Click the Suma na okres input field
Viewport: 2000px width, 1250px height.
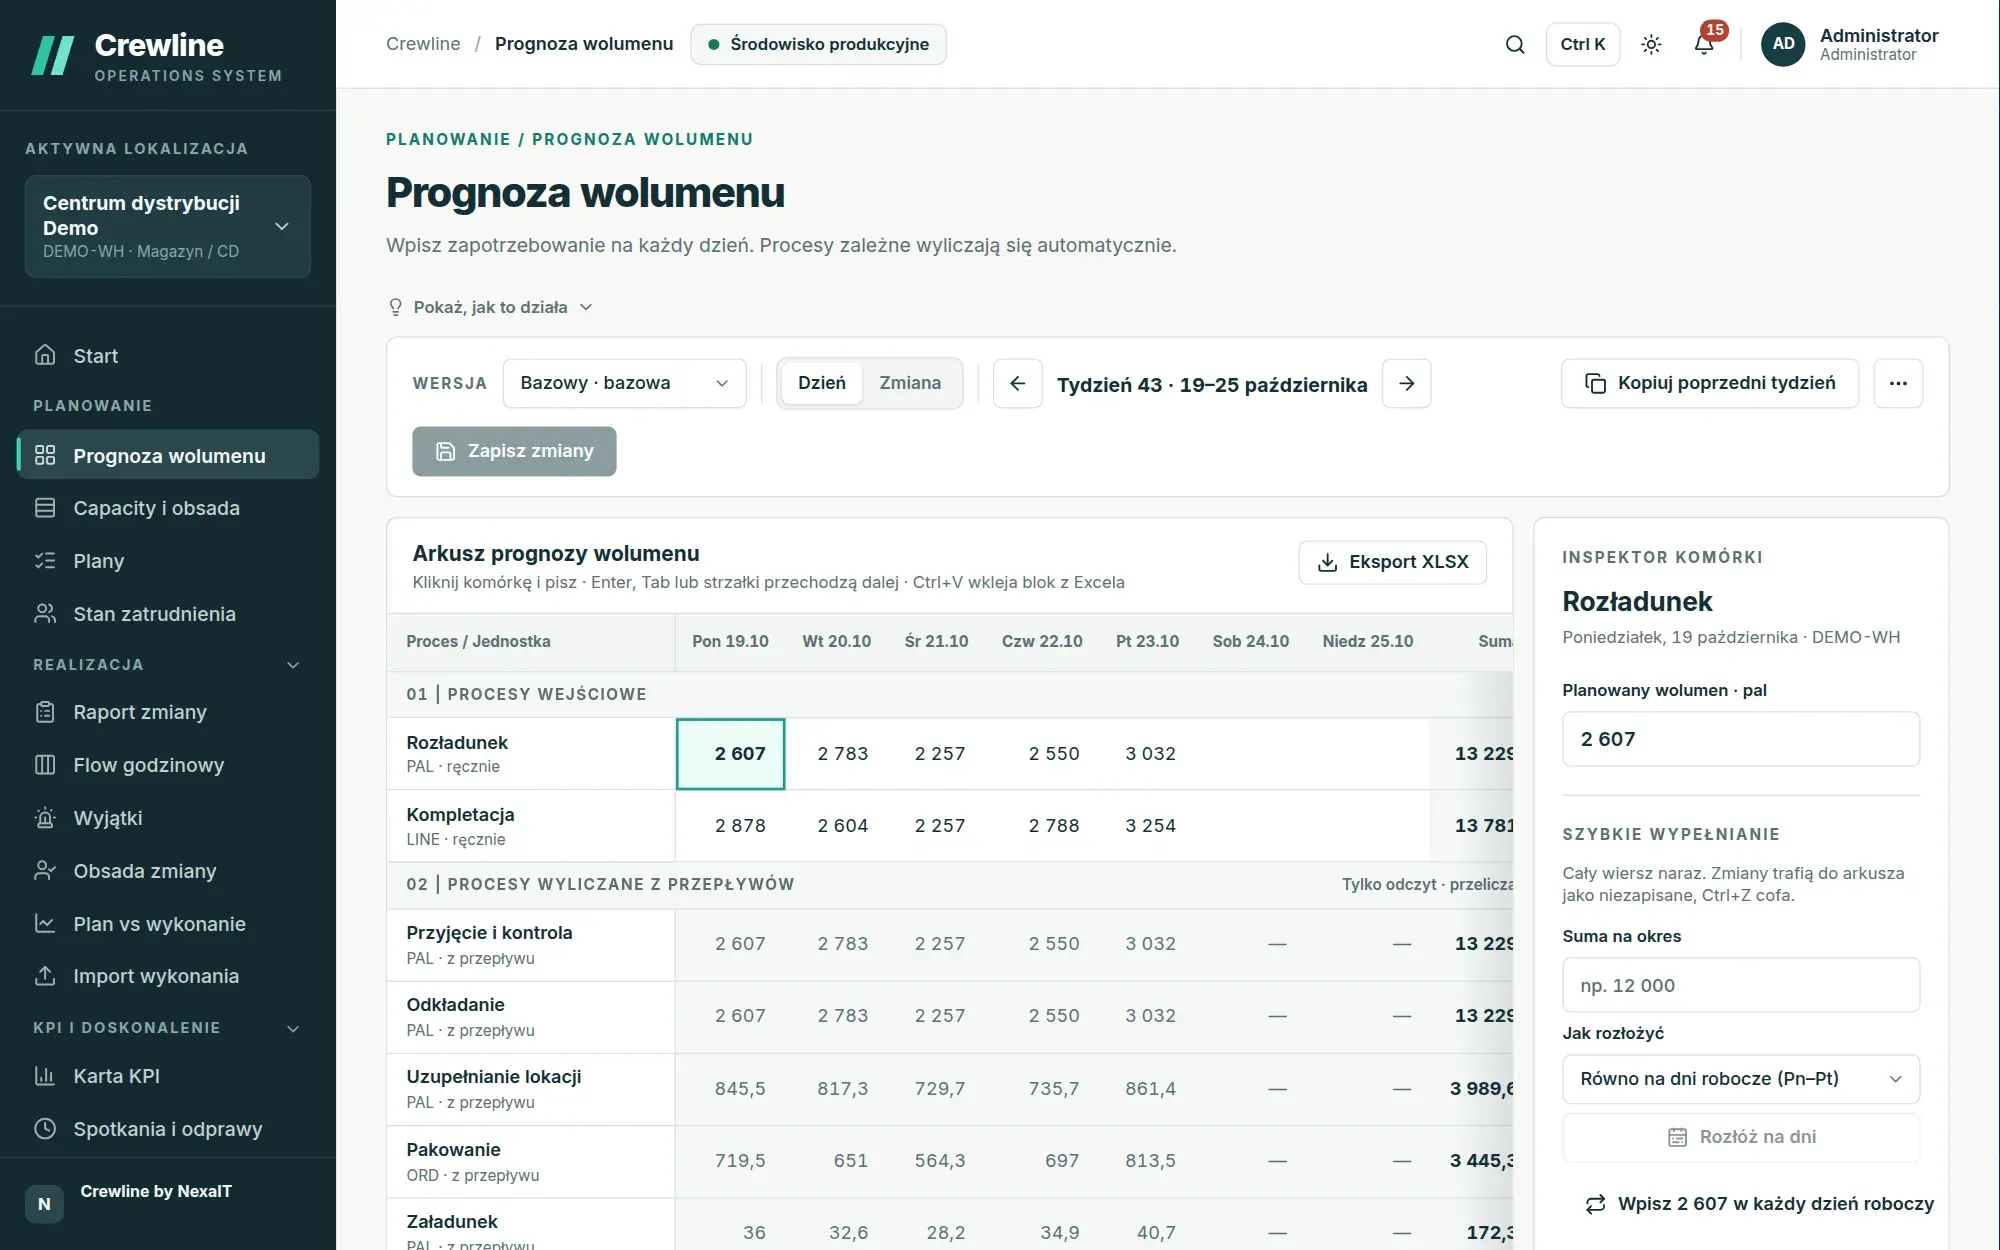point(1741,985)
